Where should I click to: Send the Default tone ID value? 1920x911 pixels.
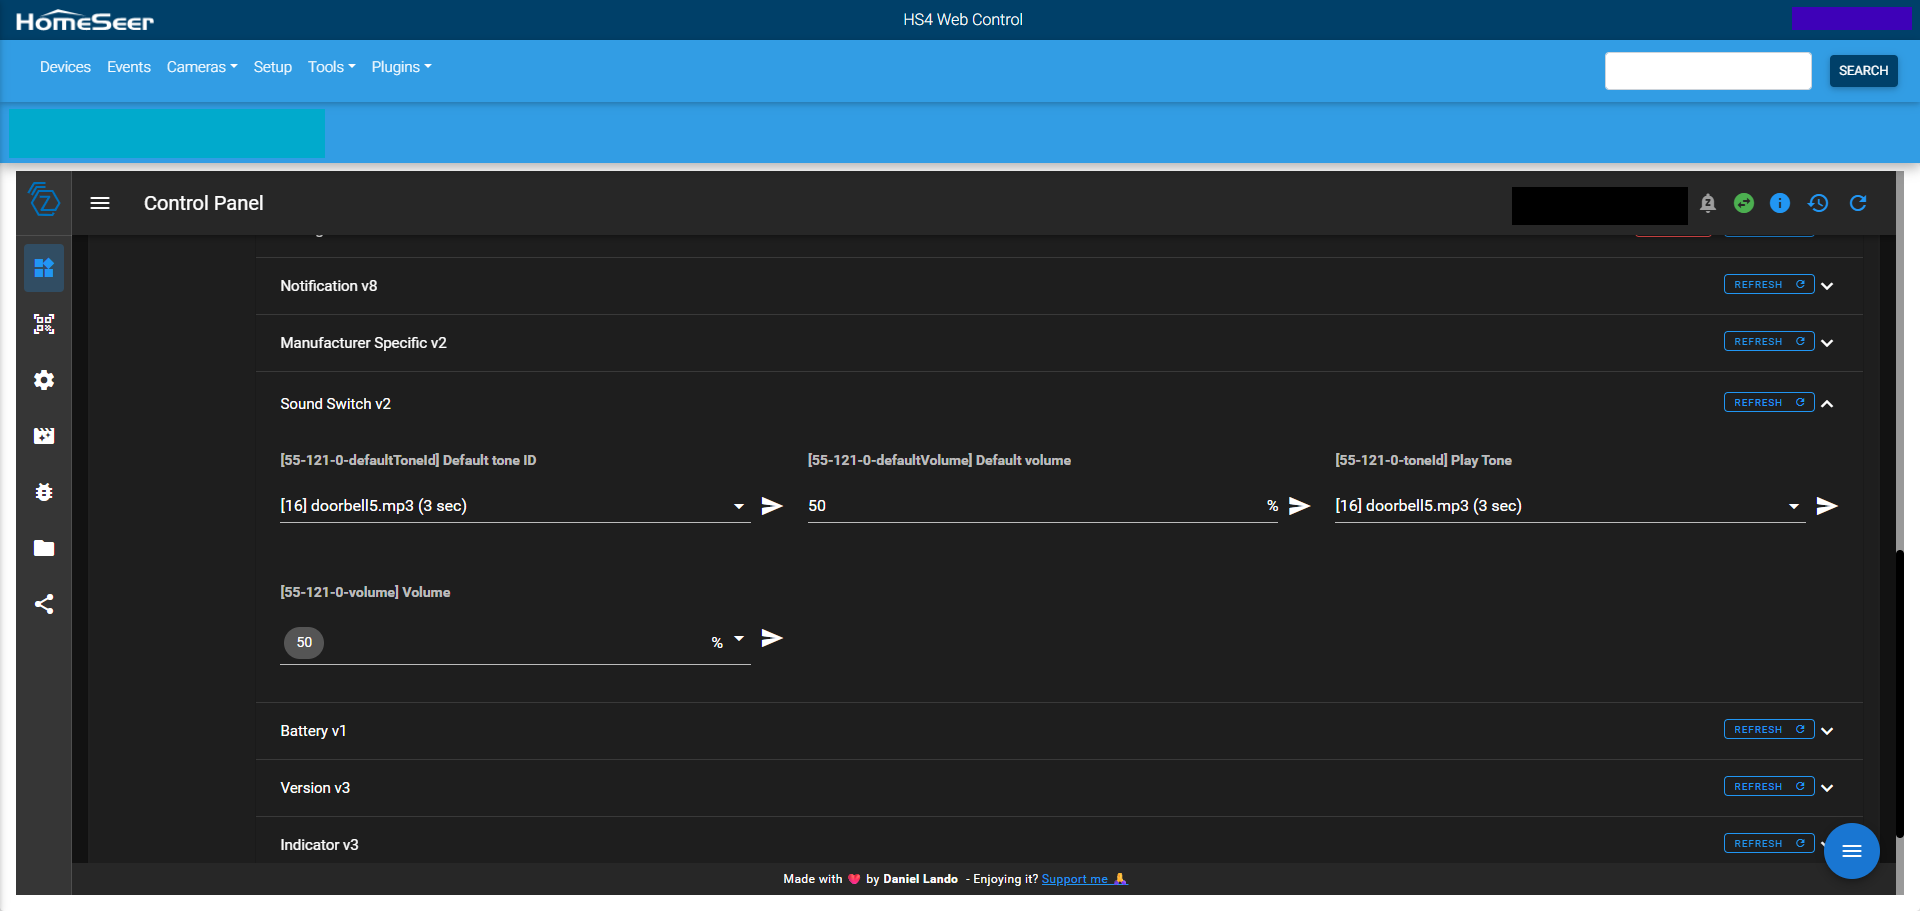pos(772,506)
